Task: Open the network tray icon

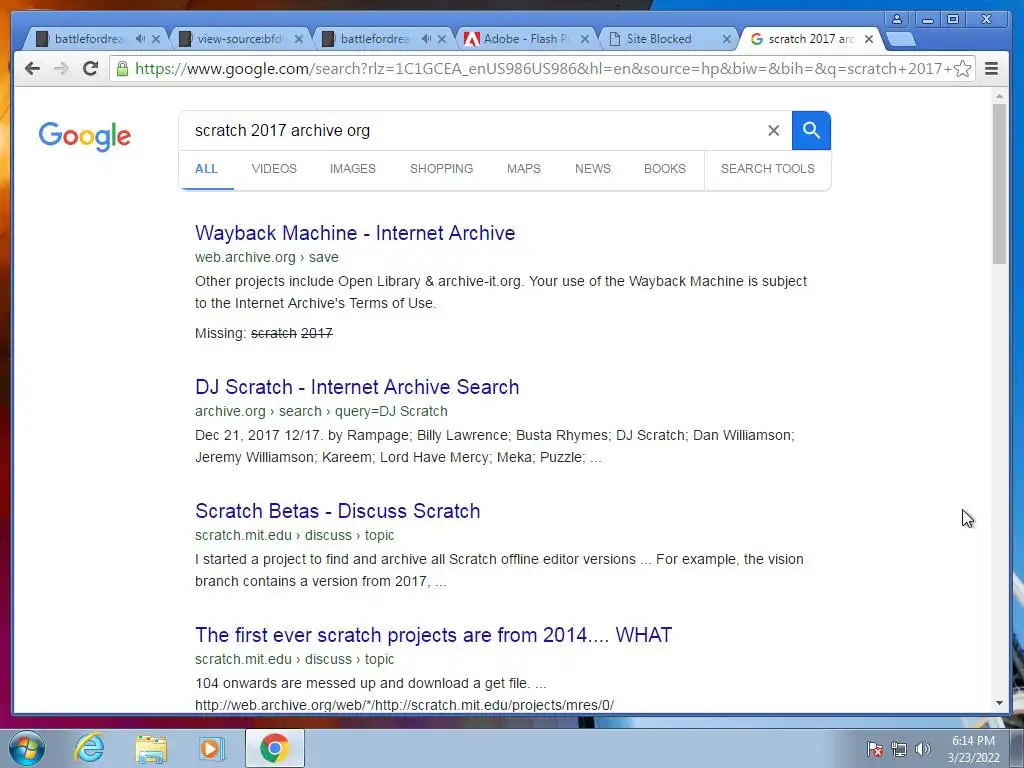Action: (x=899, y=749)
